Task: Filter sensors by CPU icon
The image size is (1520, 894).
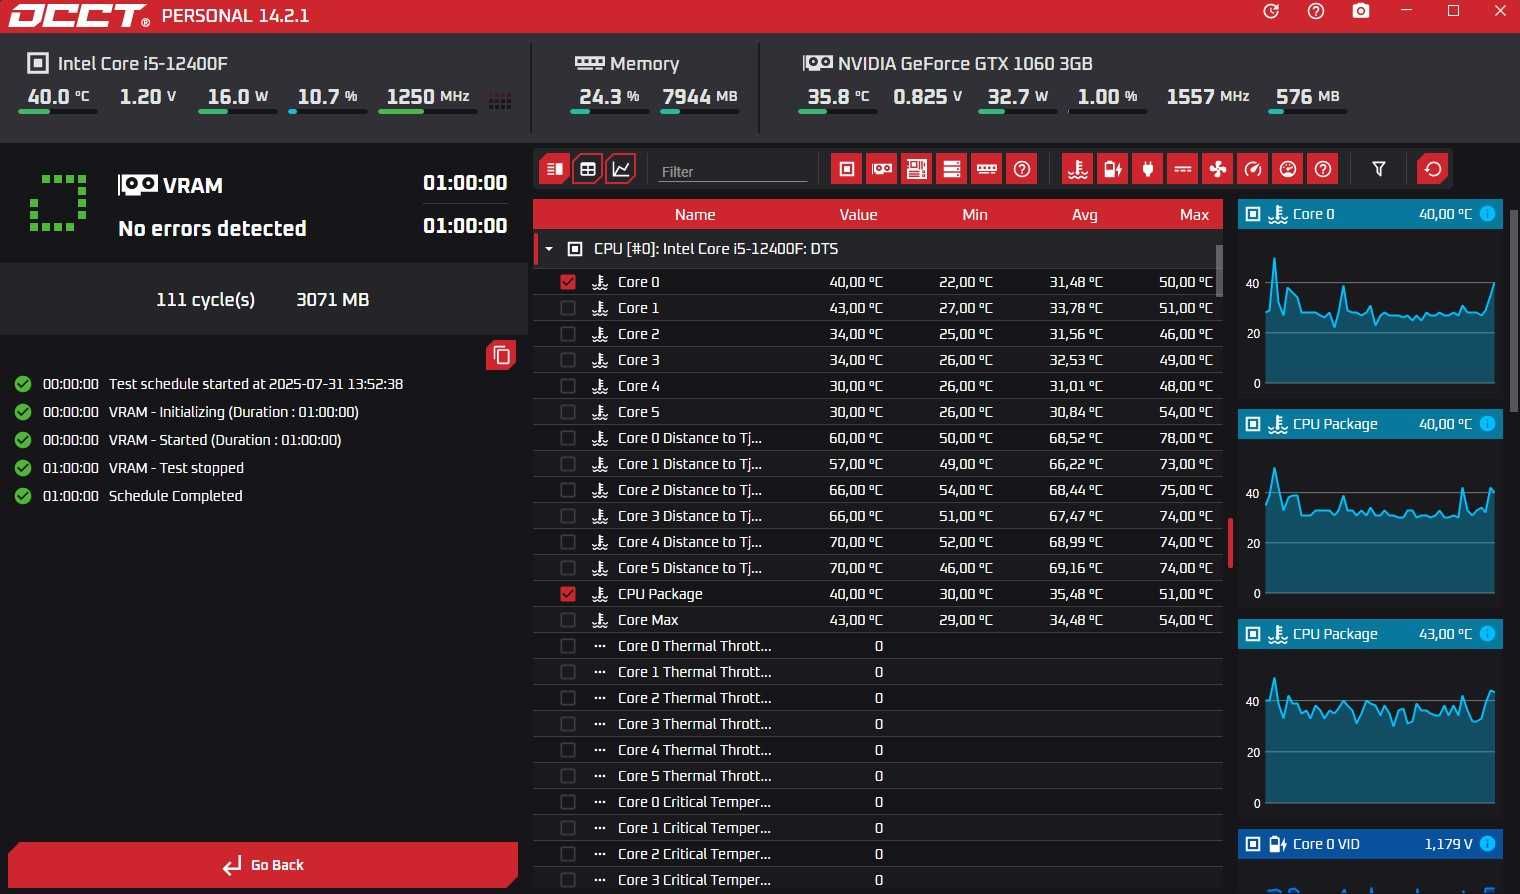Action: coord(847,169)
